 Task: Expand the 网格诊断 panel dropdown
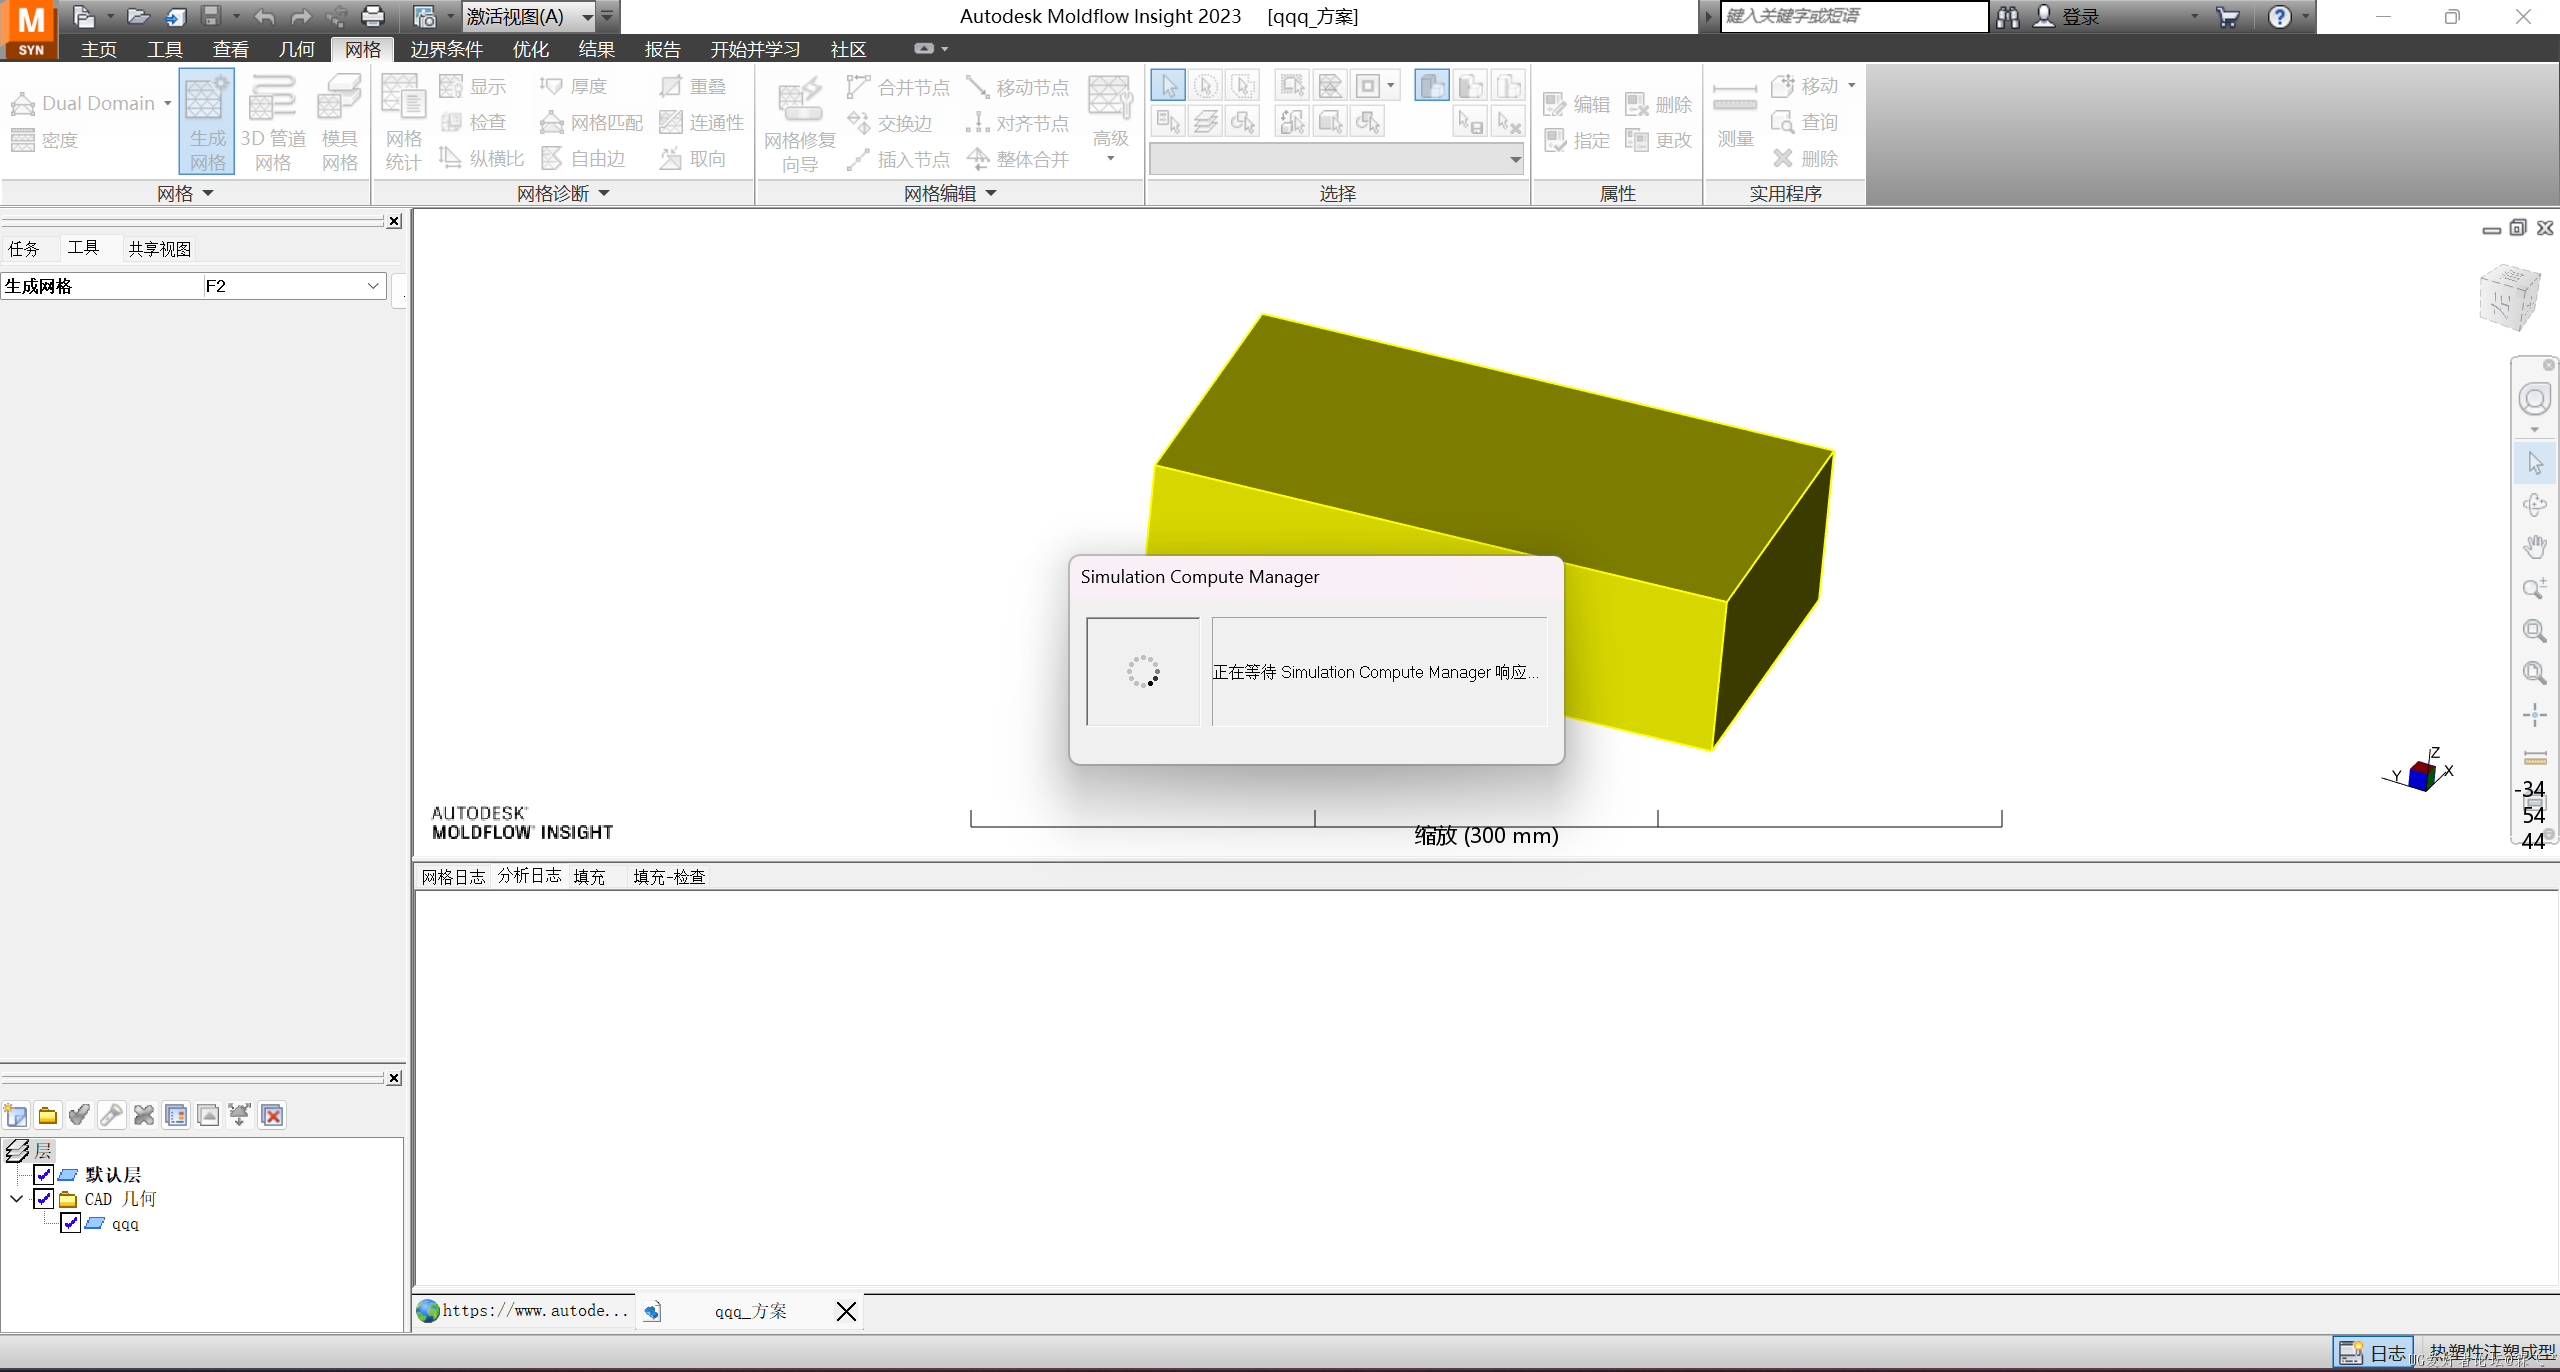[x=604, y=193]
